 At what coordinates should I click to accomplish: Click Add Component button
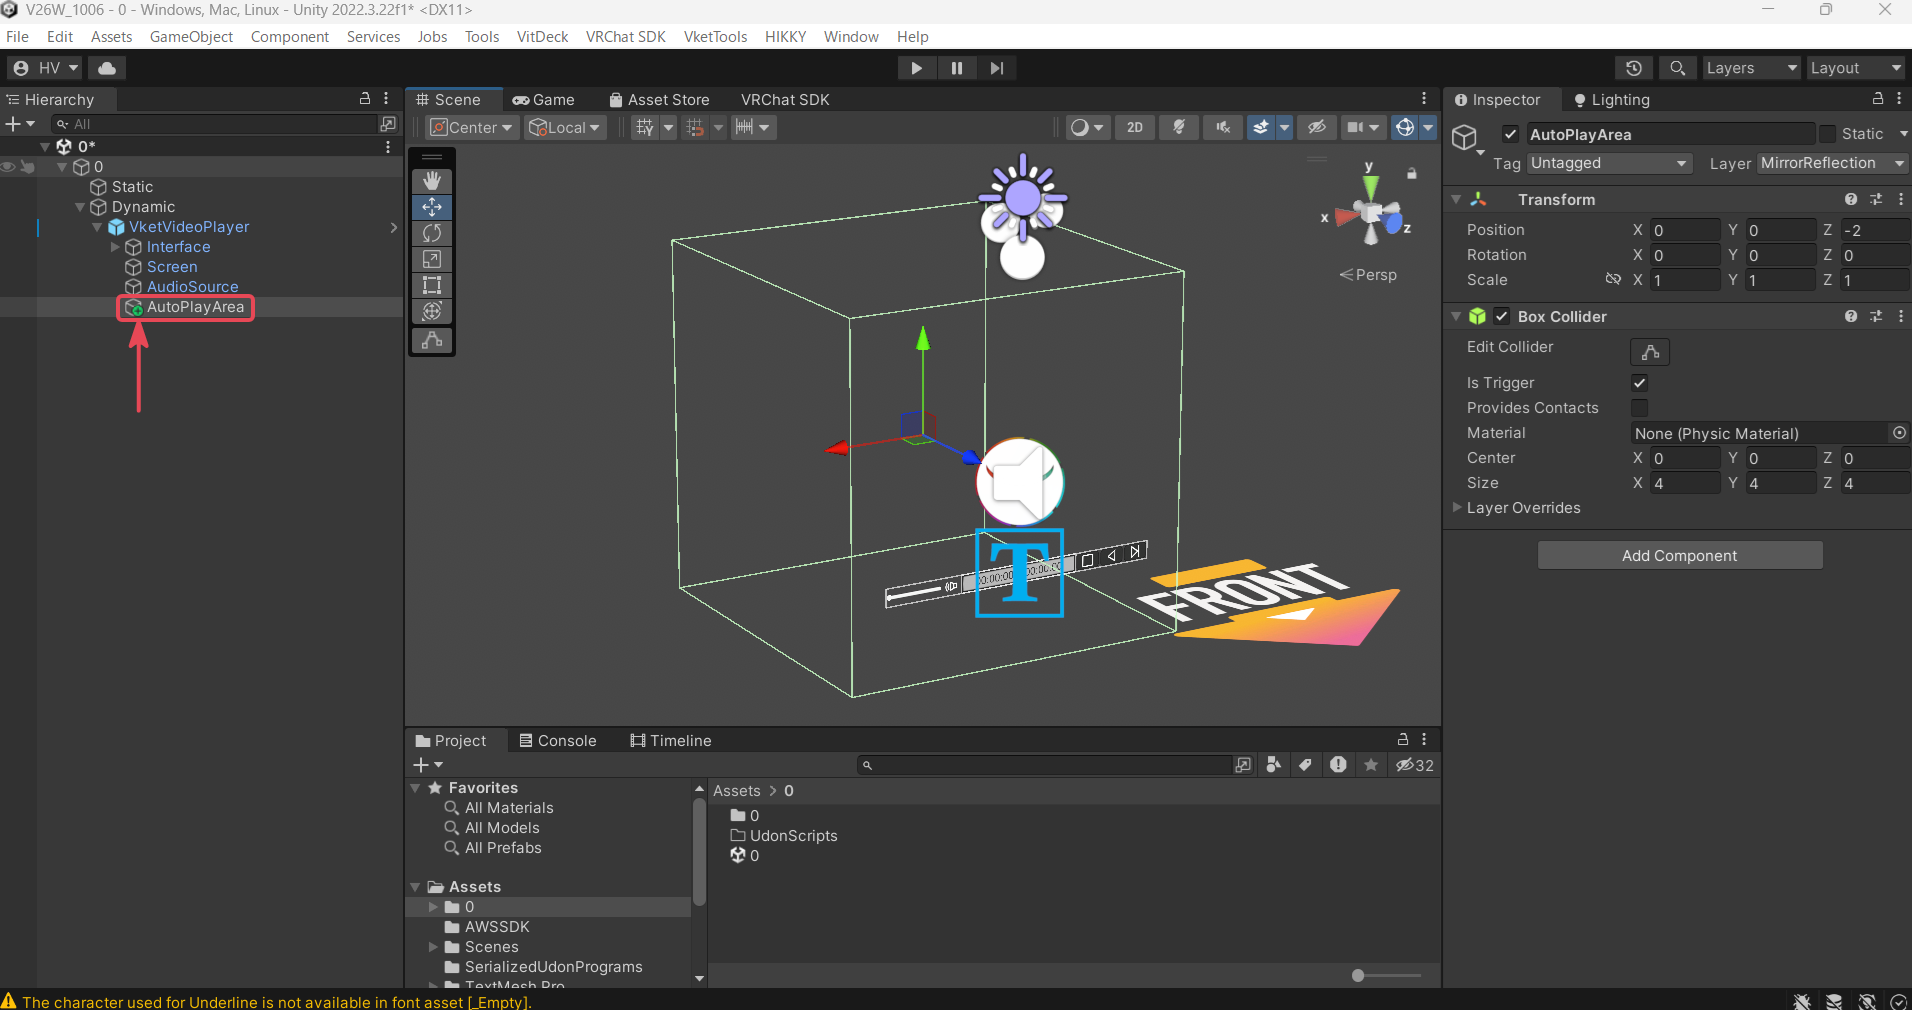tap(1680, 556)
